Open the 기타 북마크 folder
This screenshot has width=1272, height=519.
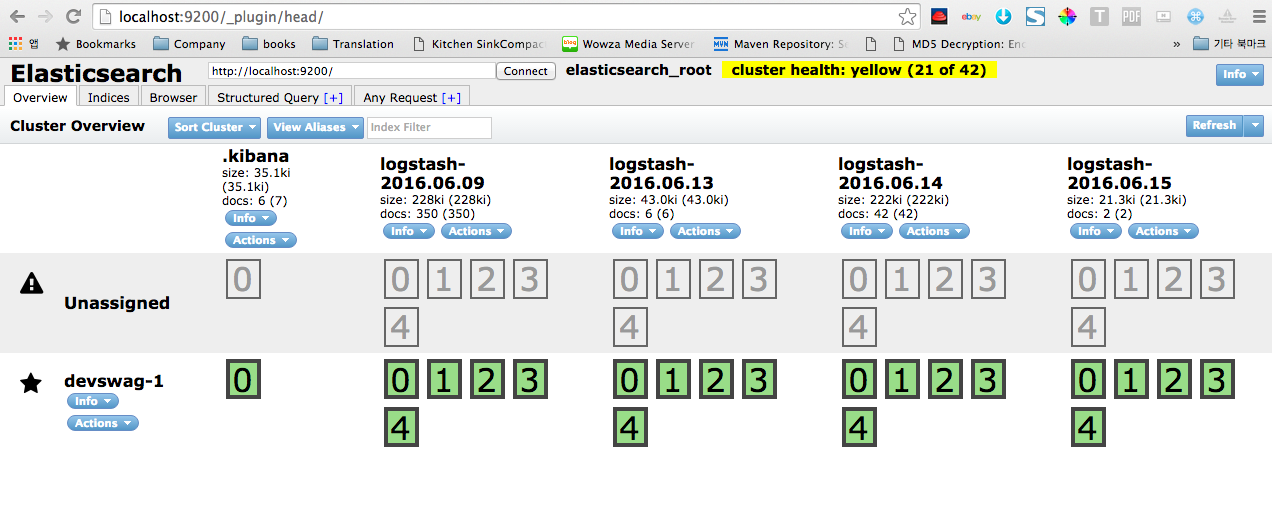coord(1229,44)
